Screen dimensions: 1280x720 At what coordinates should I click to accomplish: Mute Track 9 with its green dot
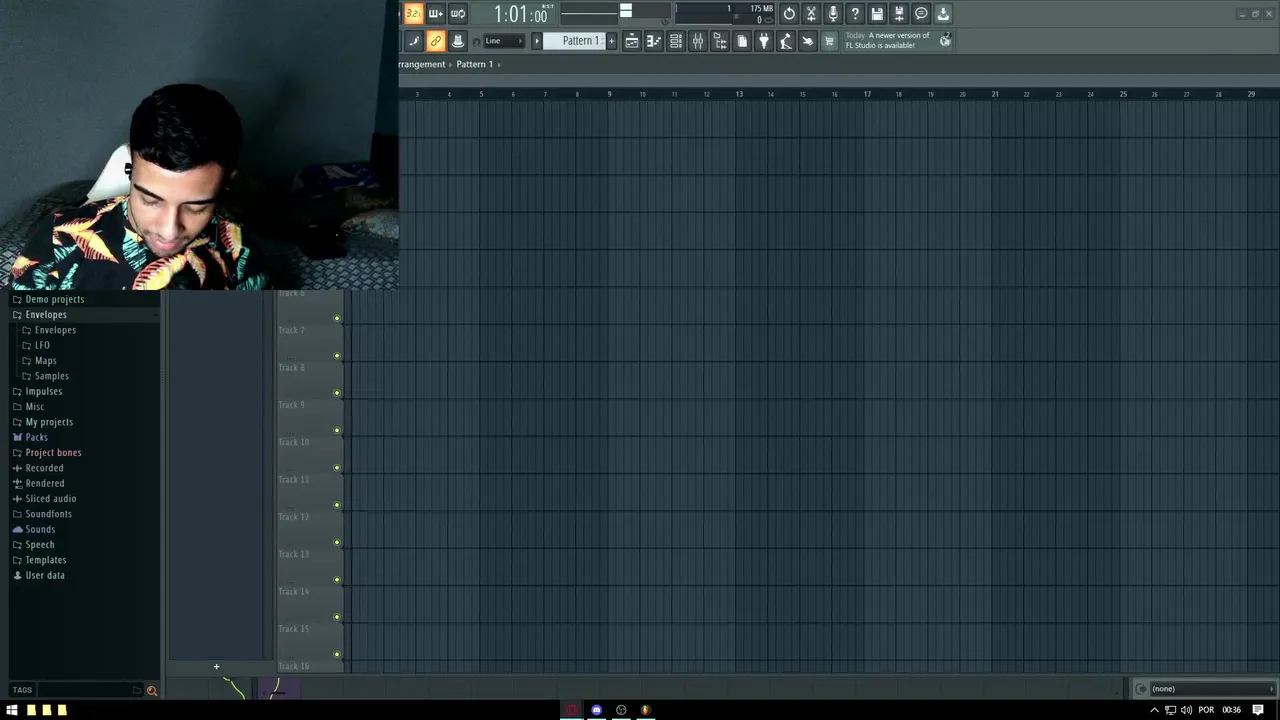(x=337, y=430)
